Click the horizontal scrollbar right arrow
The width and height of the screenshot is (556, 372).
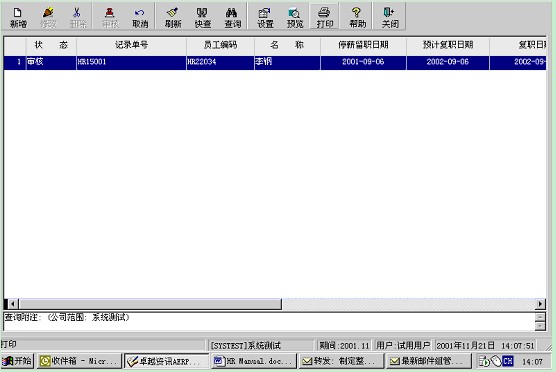pyautogui.click(x=540, y=304)
